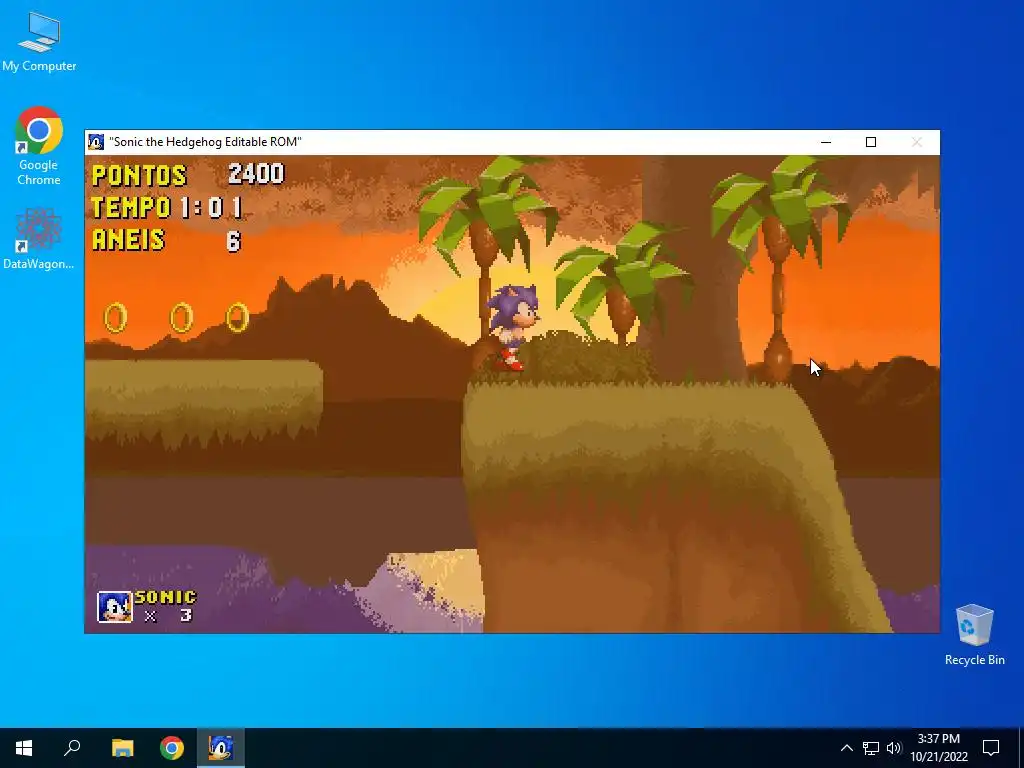
Task: Select the DataWagon desktop shortcut
Action: (39, 238)
